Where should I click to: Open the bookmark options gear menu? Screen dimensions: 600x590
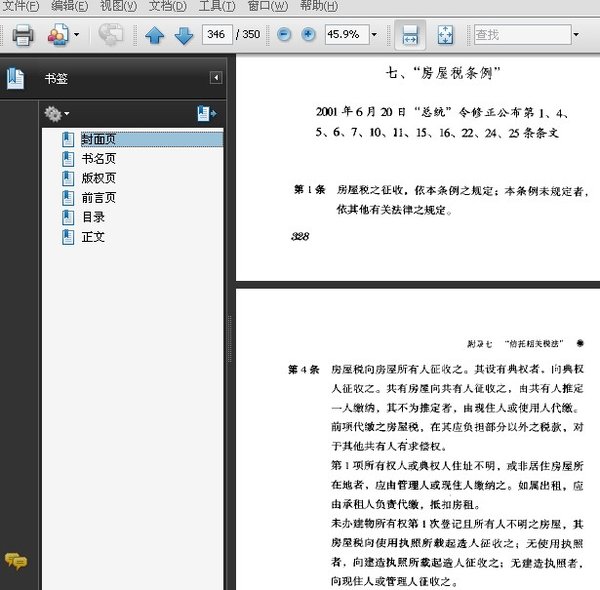(x=56, y=114)
